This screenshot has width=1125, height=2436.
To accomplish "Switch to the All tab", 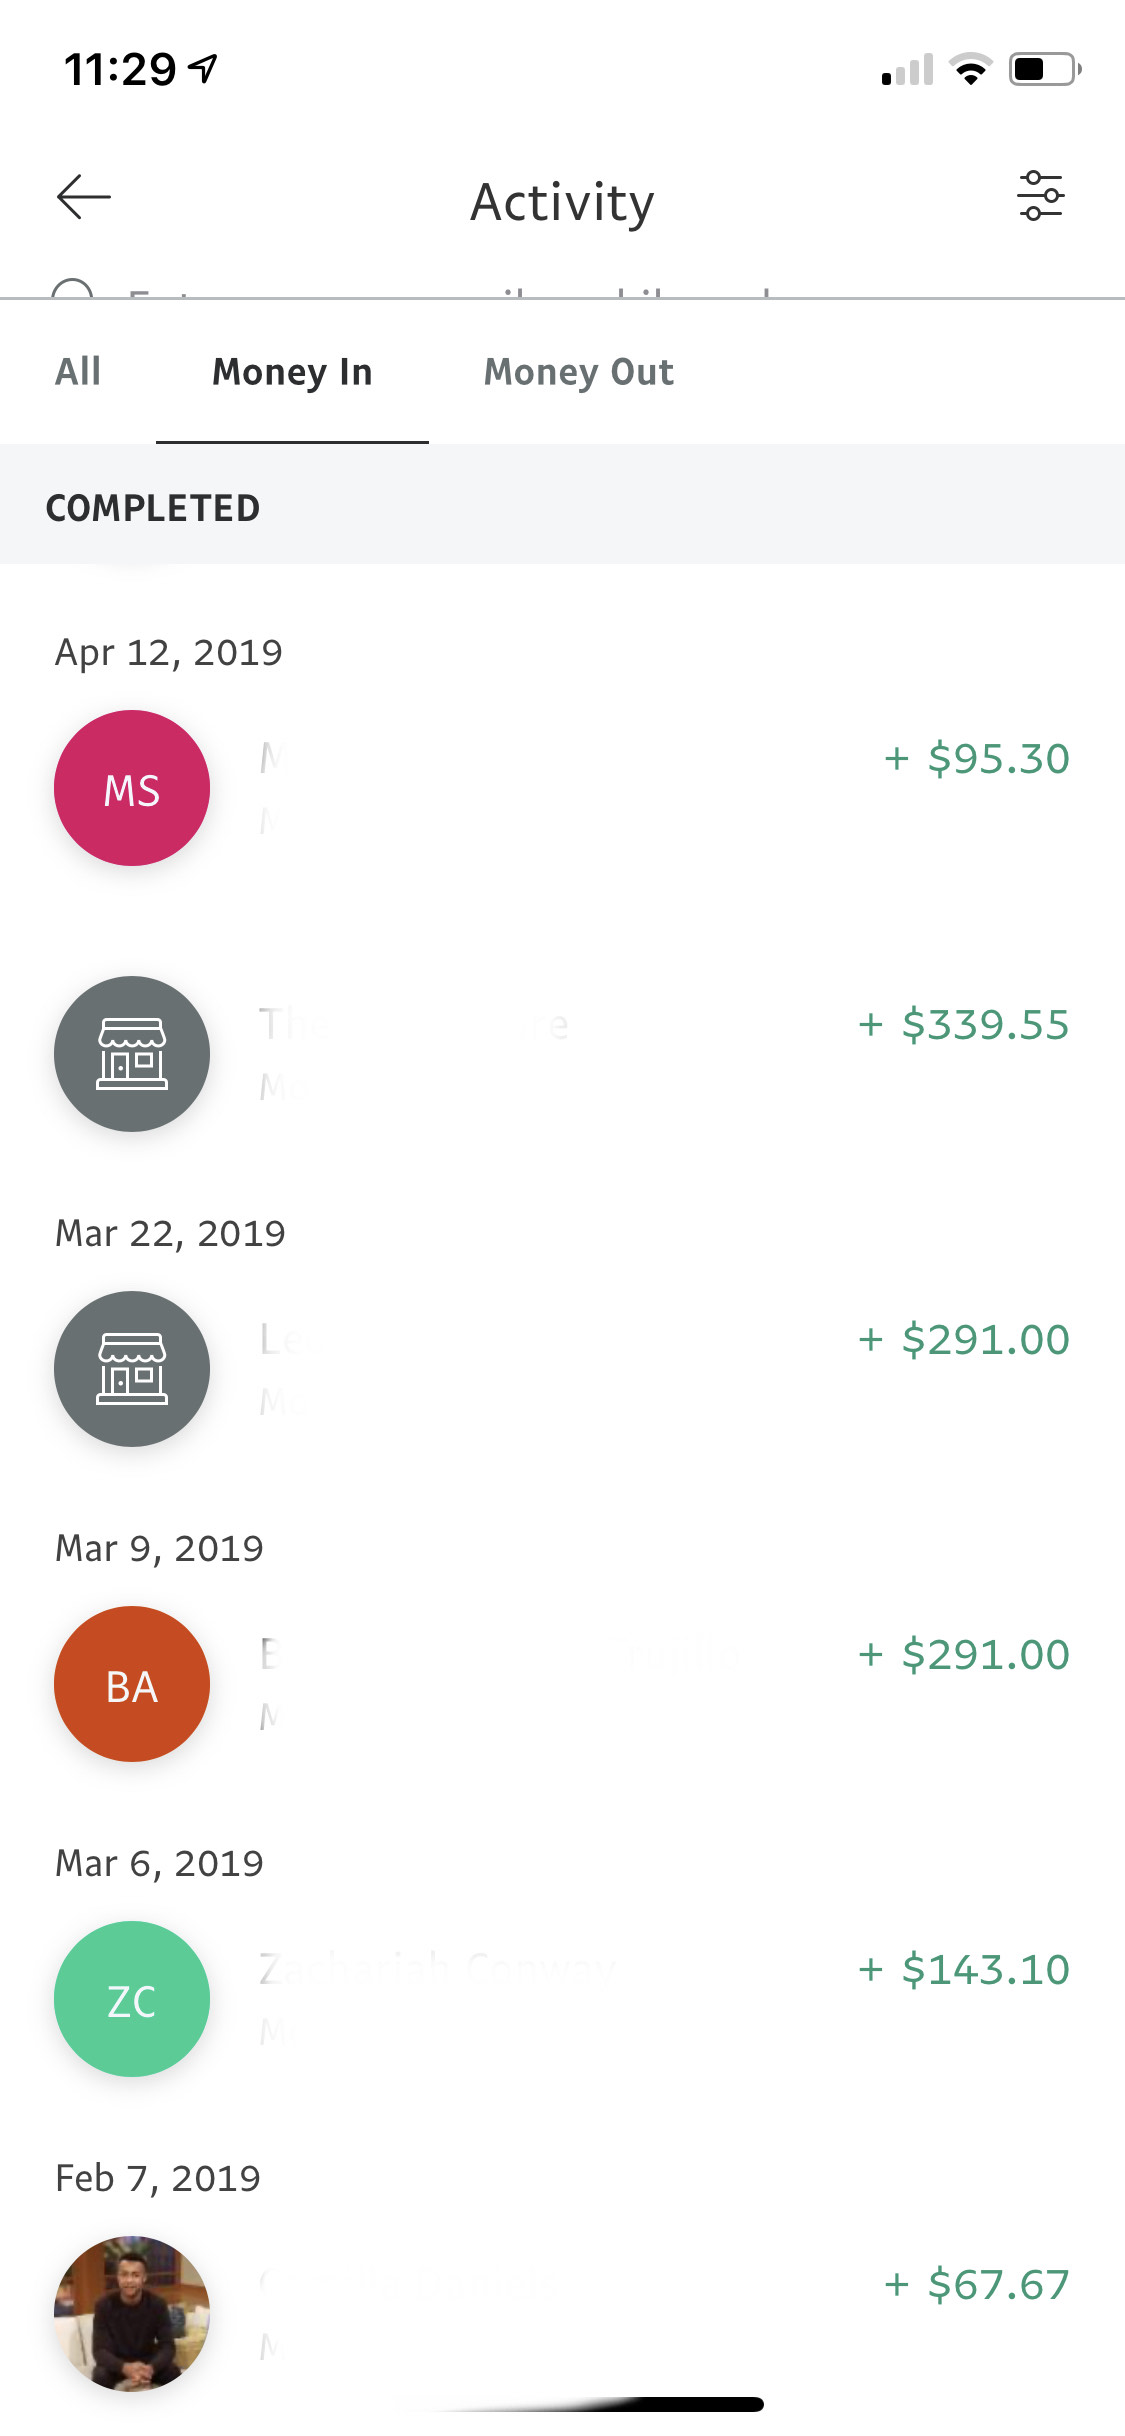I will pos(78,372).
